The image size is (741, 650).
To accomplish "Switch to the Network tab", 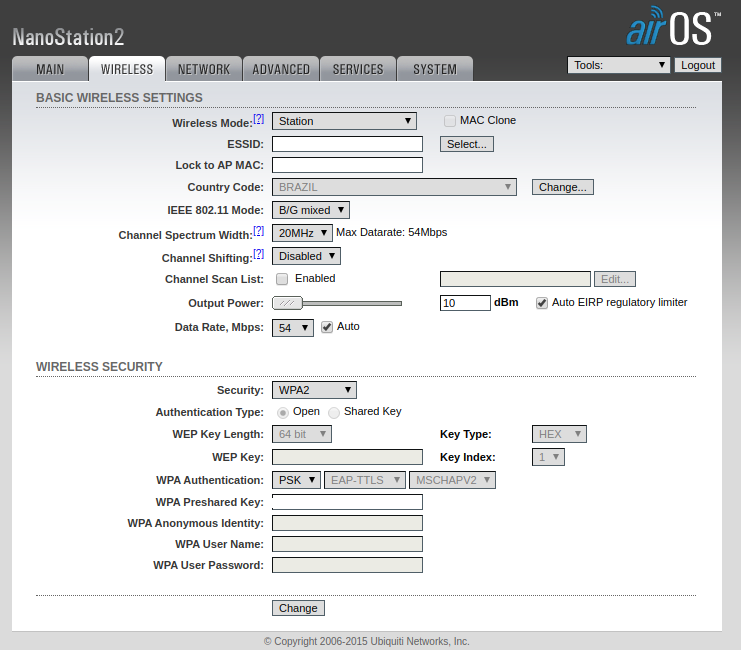I will 204,69.
